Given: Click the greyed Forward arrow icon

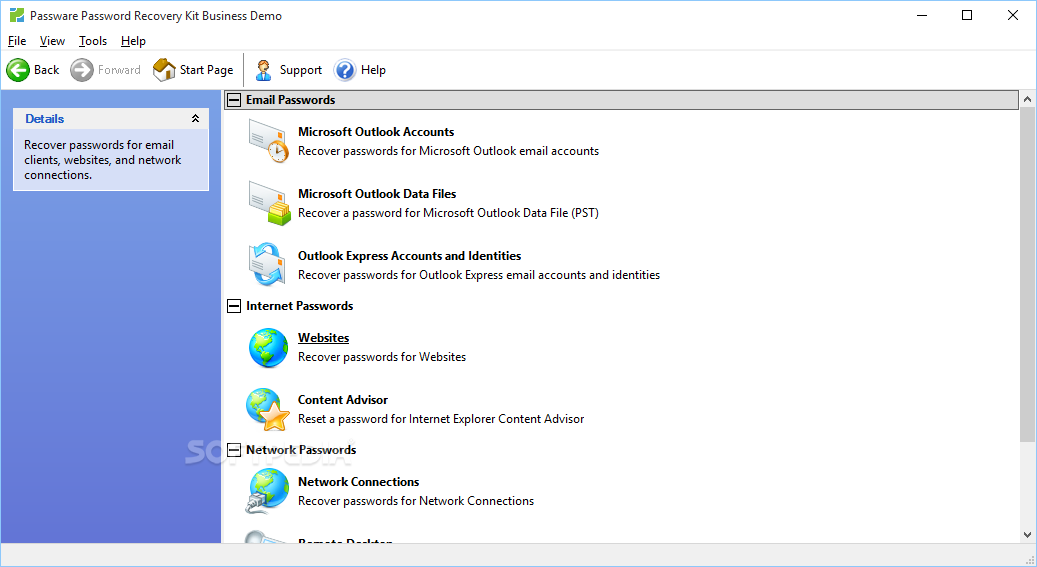Looking at the screenshot, I should (x=82, y=69).
